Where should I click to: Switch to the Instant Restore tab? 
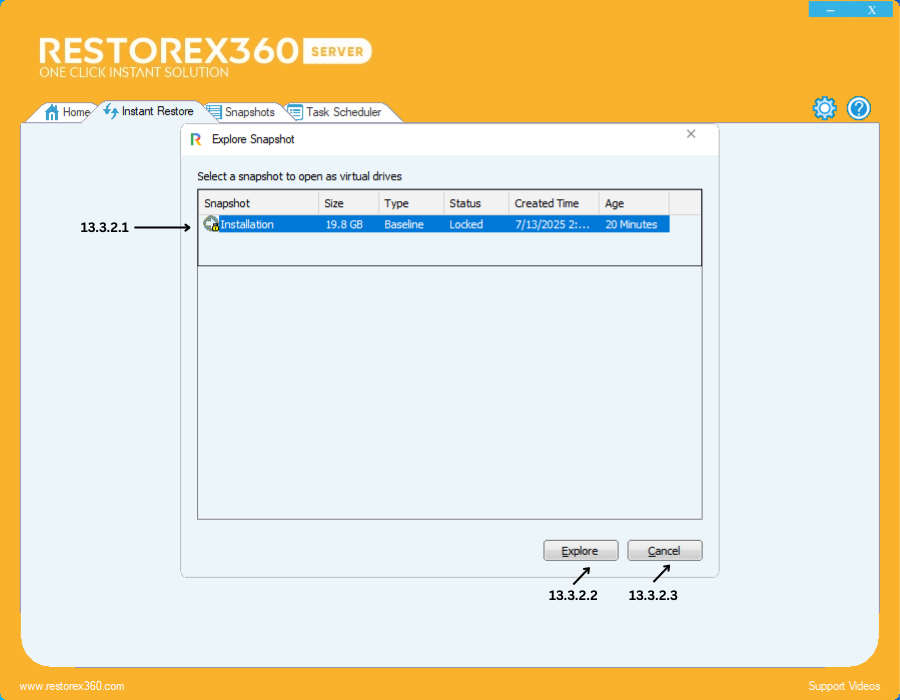pos(149,111)
